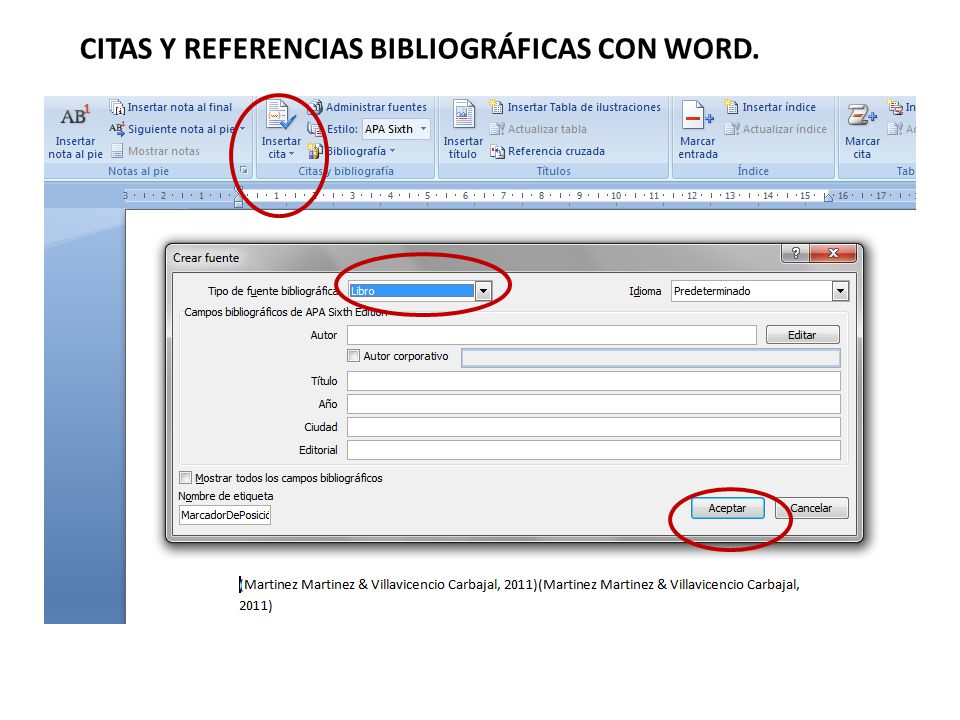
Task: Enable the Autor corporativo checkbox
Action: (x=353, y=356)
